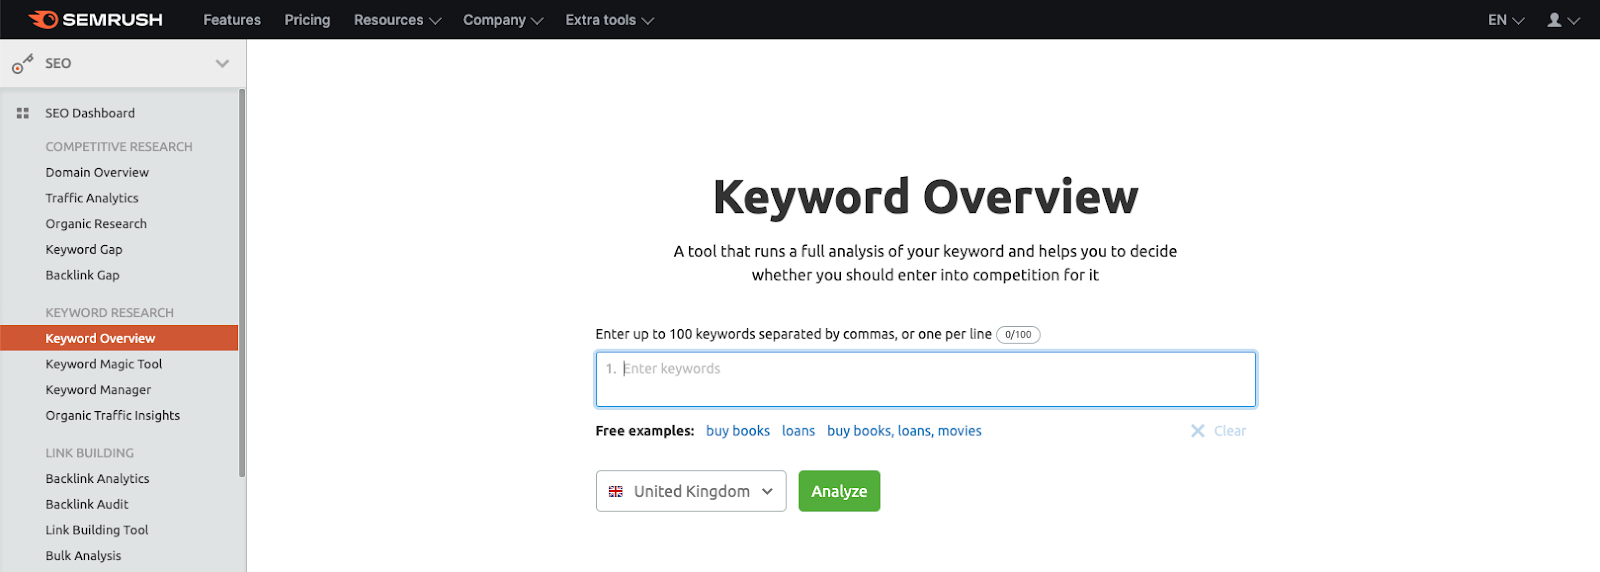Click the 0/100 keyword counter badge

[x=1018, y=335]
